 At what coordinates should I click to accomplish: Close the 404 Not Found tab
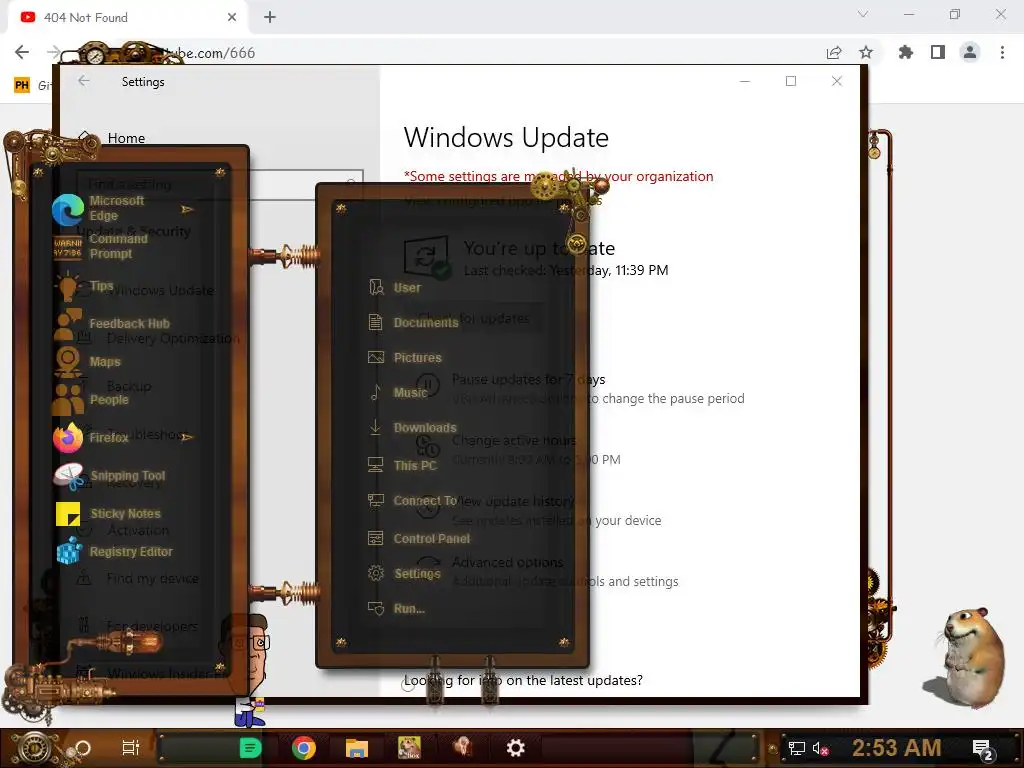coord(232,18)
